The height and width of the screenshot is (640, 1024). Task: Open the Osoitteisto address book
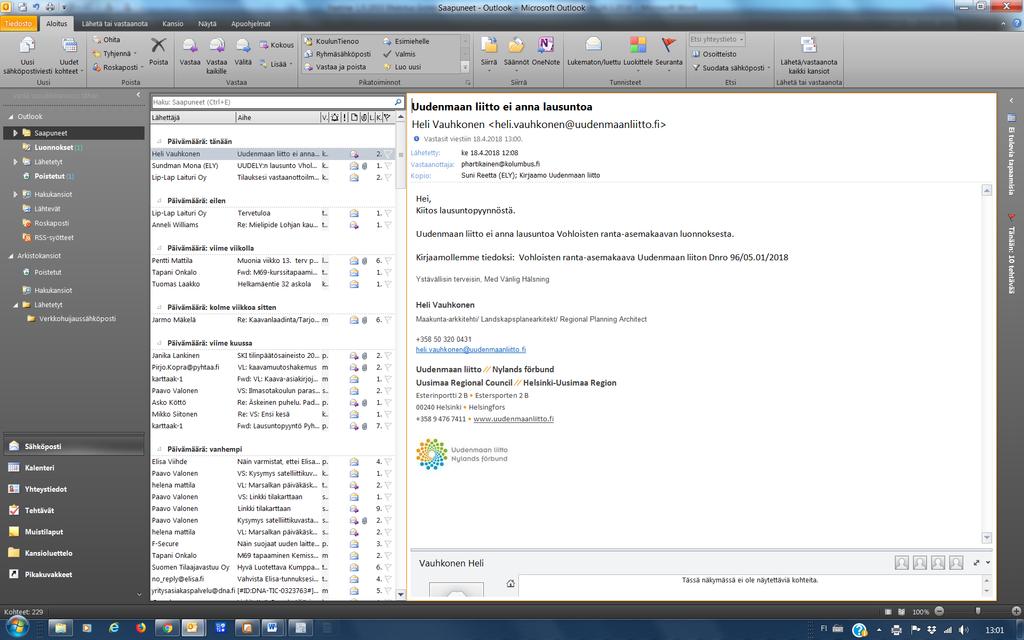point(714,54)
